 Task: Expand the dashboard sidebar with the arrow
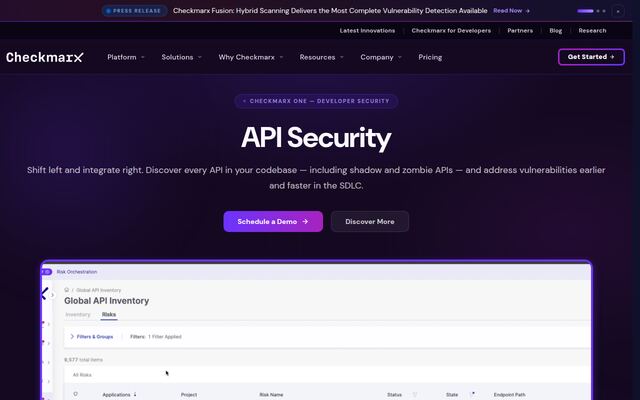tap(52, 294)
